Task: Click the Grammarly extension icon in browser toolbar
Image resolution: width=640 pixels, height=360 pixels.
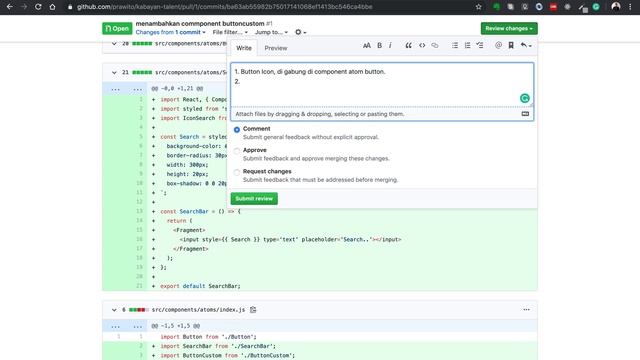Action: tap(596, 7)
